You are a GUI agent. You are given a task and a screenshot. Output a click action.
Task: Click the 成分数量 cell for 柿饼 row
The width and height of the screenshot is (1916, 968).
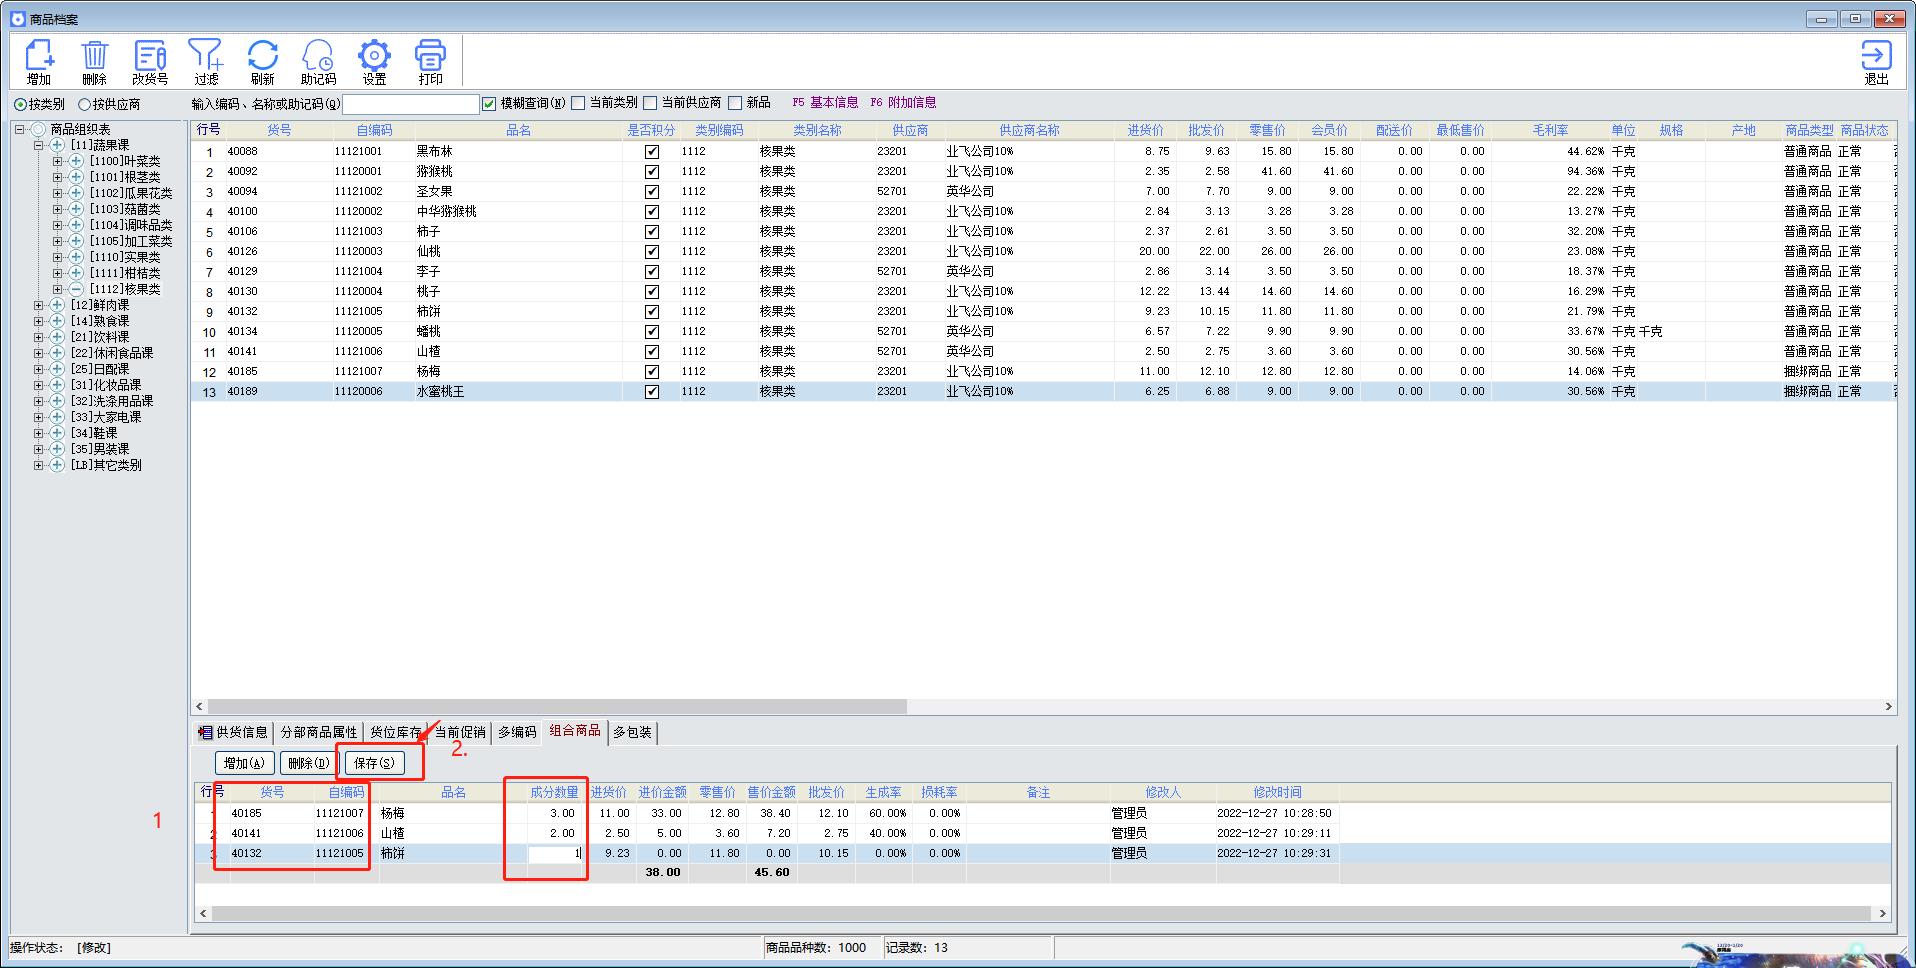coord(555,853)
